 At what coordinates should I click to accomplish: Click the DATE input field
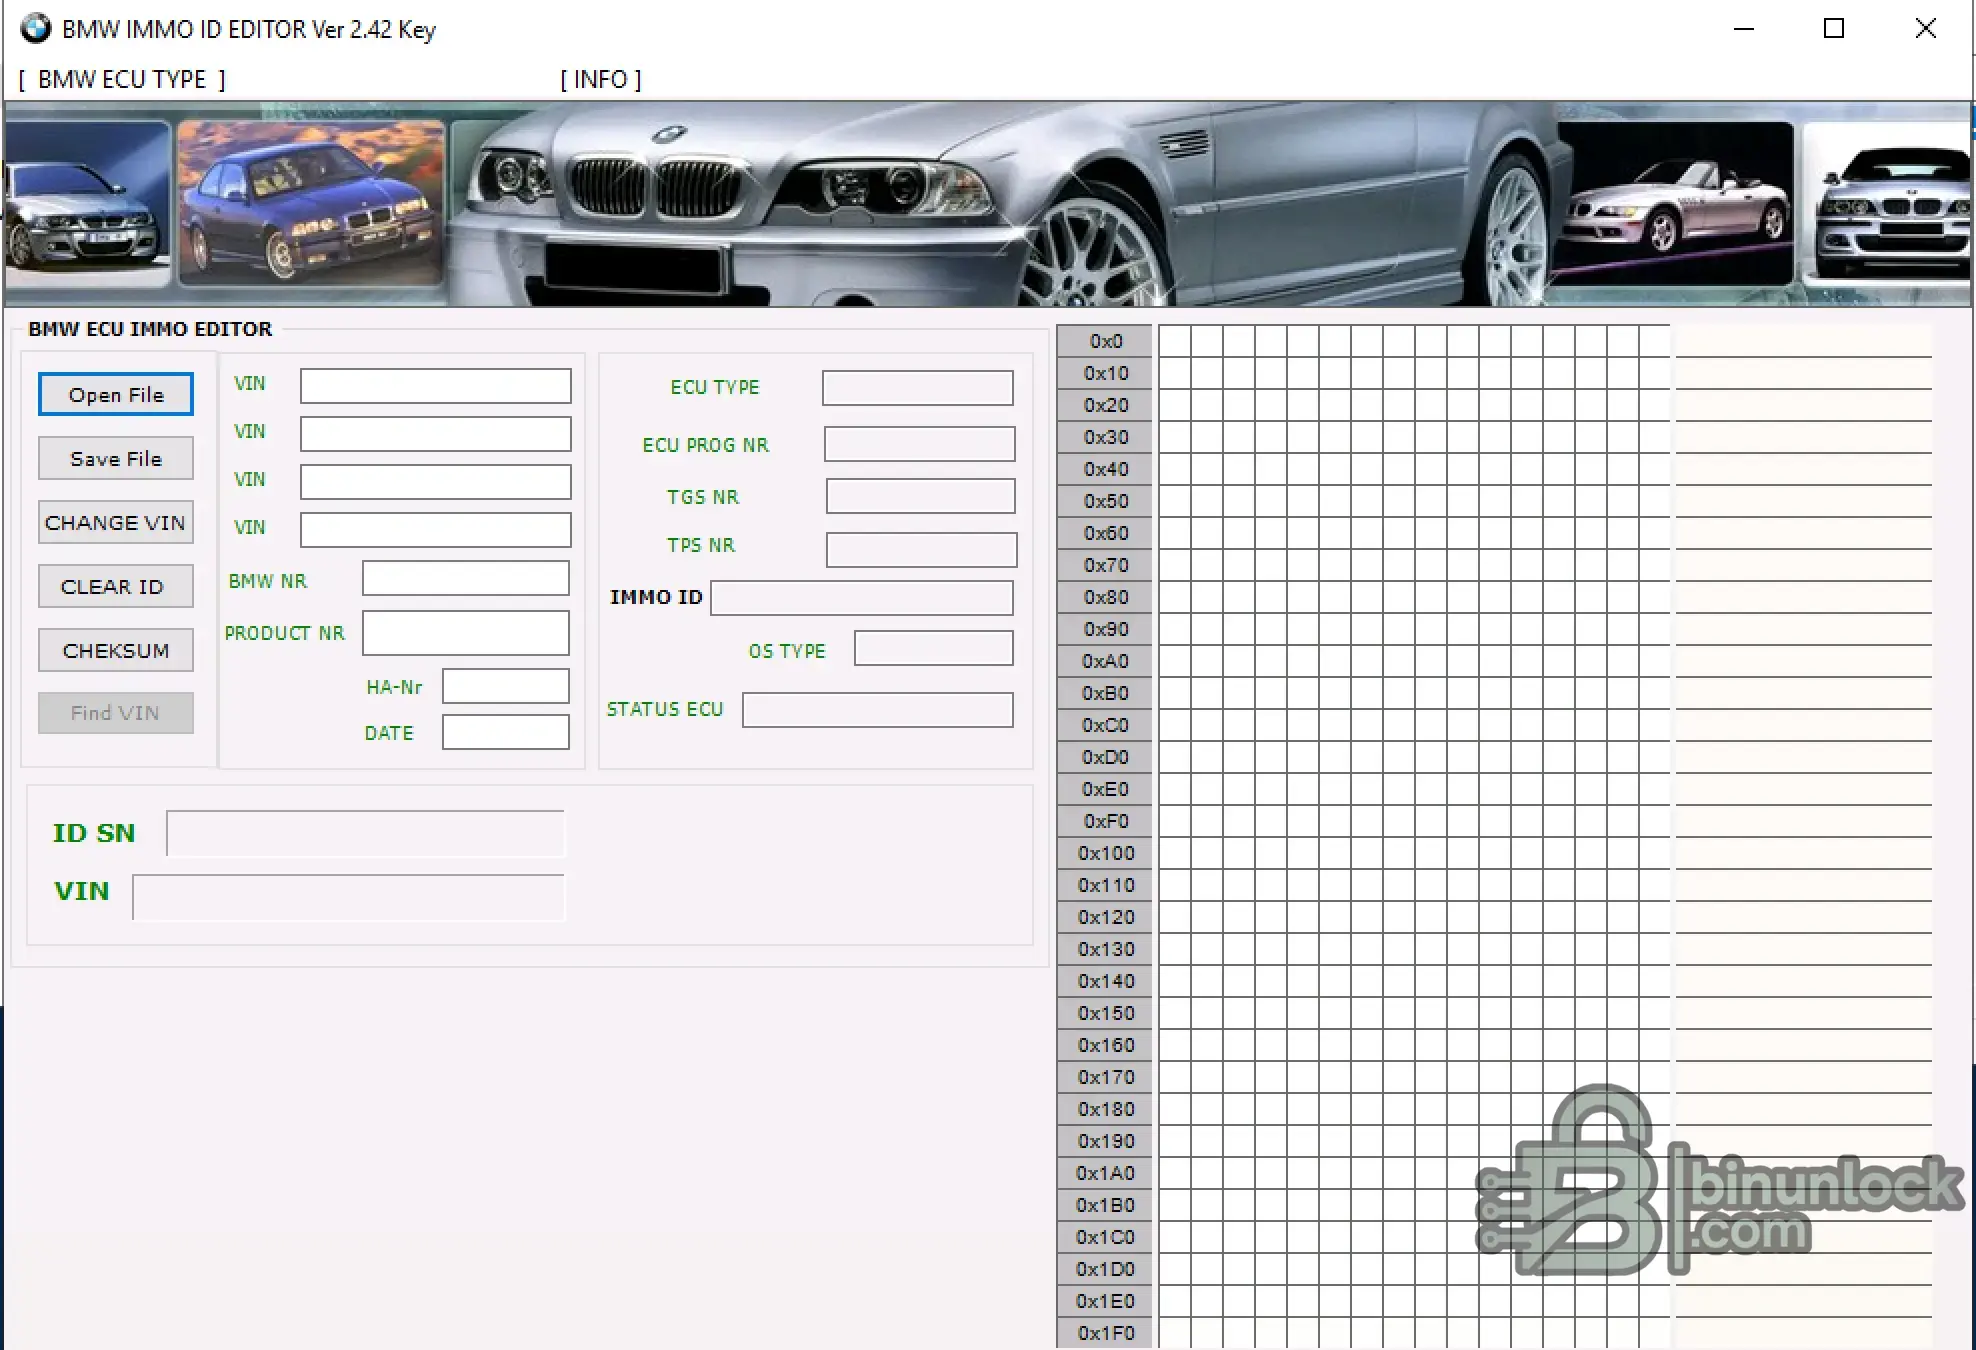pyautogui.click(x=506, y=732)
